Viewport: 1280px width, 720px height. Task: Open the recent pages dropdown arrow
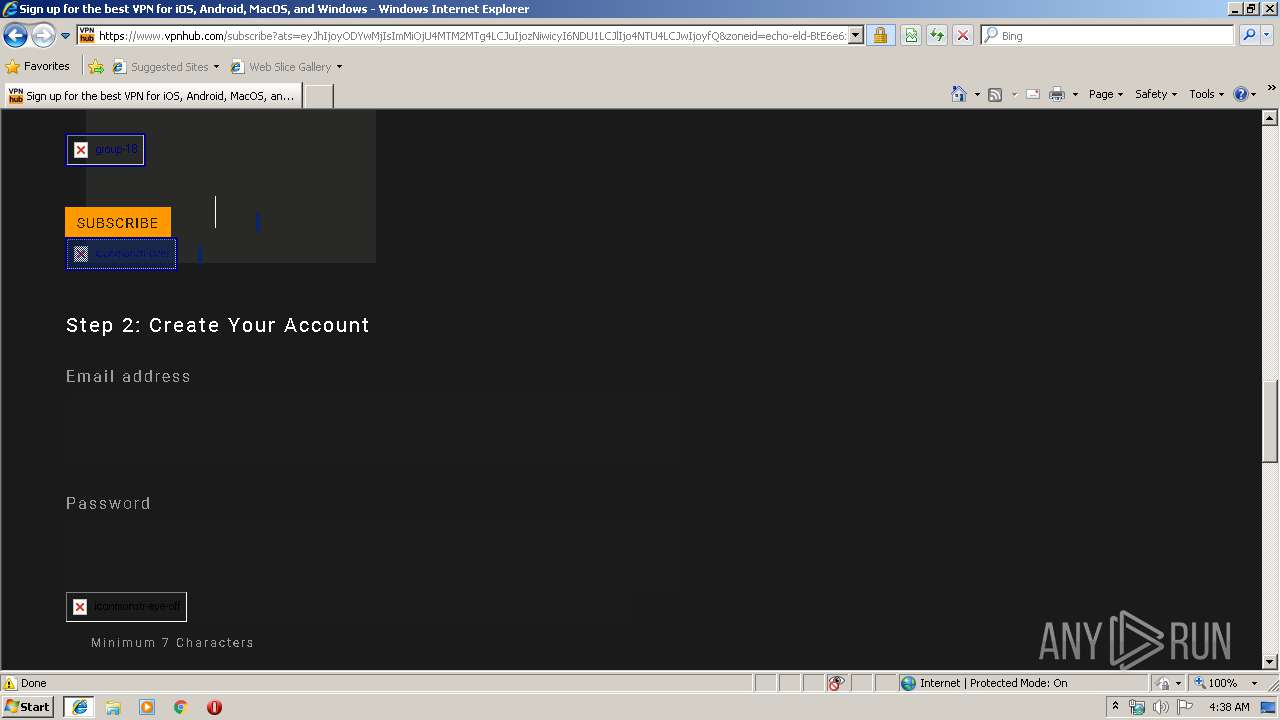pyautogui.click(x=66, y=36)
